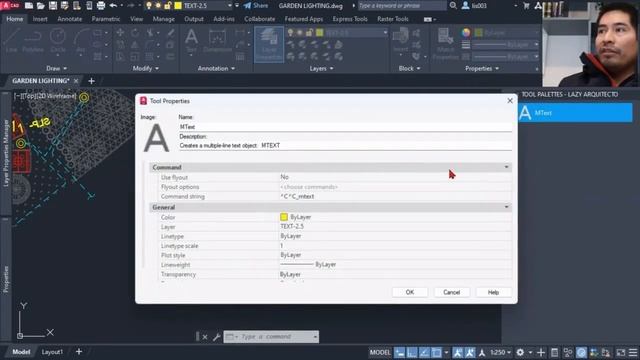Toggle layer freeze sun icon in quick access
This screenshot has height=360, width=640.
(x=158, y=5)
